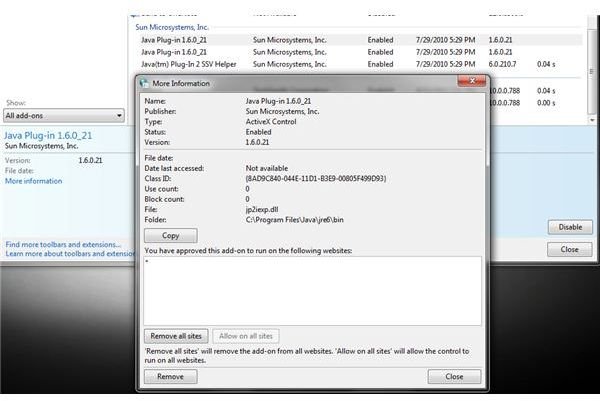This screenshot has width=600, height=401.
Task: Click the greyed Allow on all sites button
Action: [246, 336]
